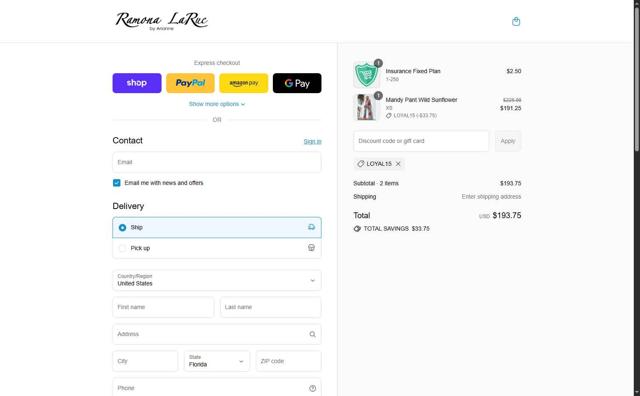Click the phone help question icon
640x396 pixels.
click(312, 388)
